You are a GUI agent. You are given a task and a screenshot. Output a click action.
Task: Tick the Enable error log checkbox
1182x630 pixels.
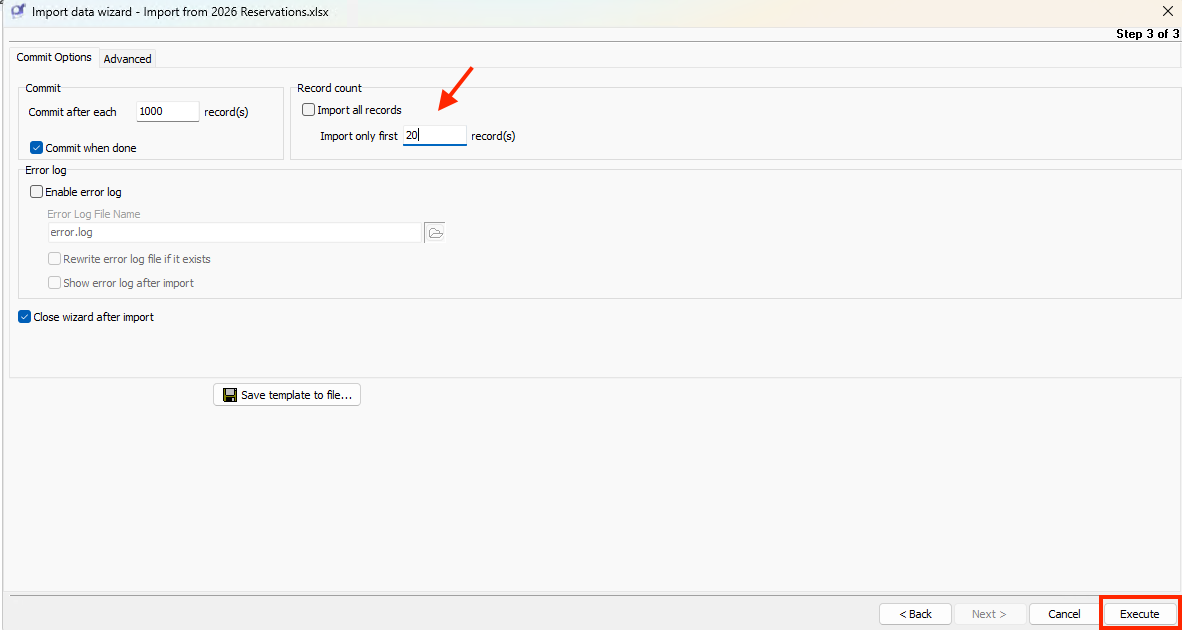(37, 192)
